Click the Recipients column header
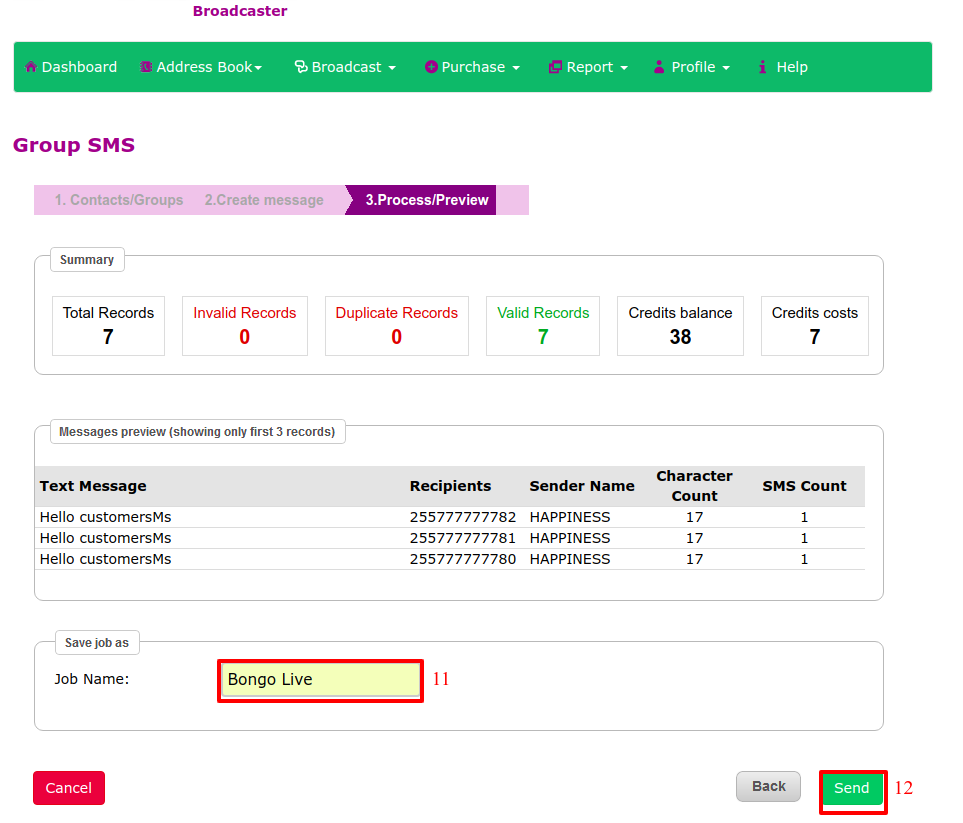Viewport: 963px width, 823px height. click(x=450, y=486)
